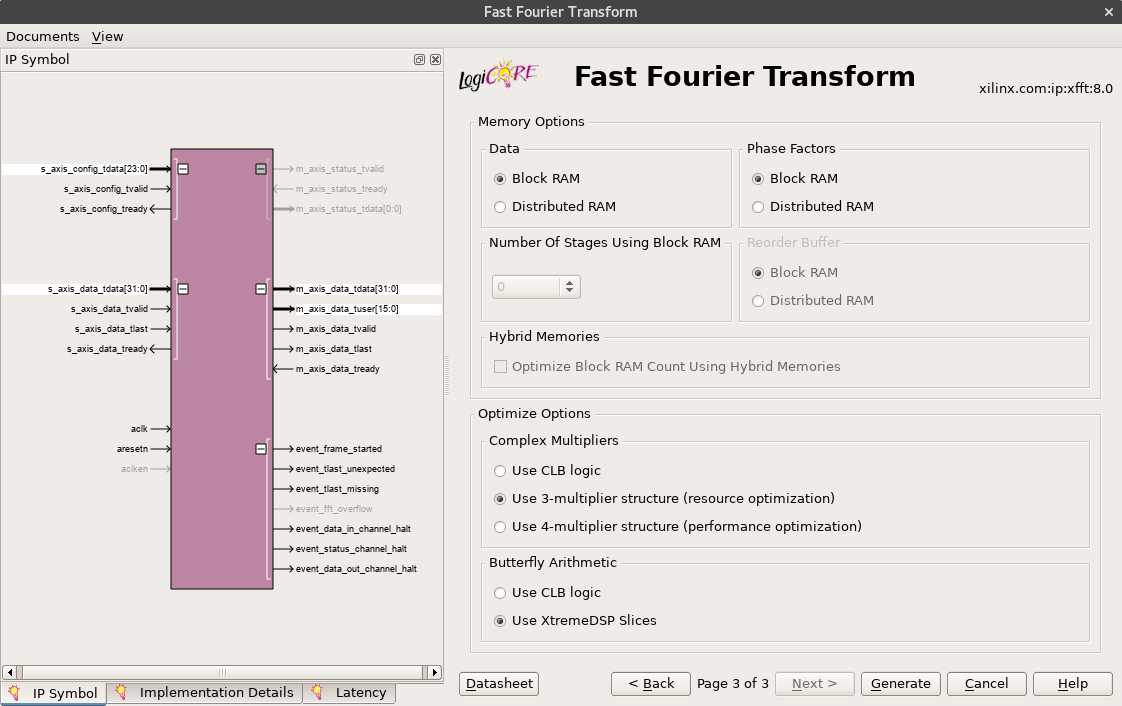Increment Number Of Stages Using Block RAM
1122x706 pixels.
coord(570,283)
